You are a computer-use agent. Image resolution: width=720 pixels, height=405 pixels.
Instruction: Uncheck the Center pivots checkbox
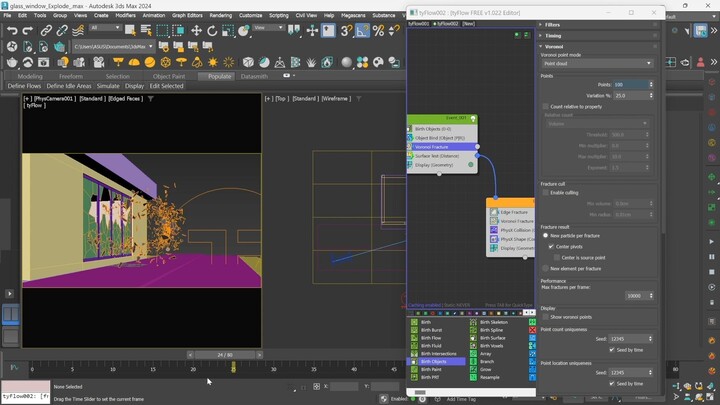(x=552, y=246)
